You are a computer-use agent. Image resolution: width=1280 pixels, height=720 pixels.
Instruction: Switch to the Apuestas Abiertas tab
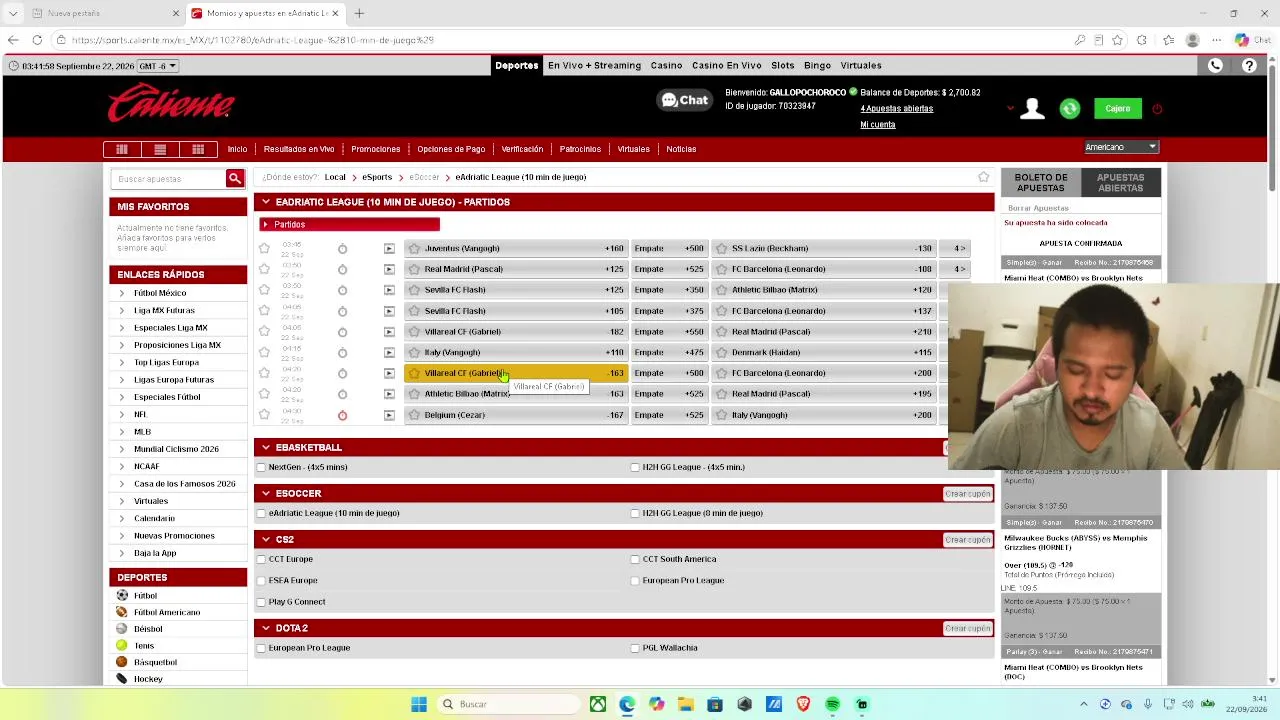click(x=1120, y=183)
